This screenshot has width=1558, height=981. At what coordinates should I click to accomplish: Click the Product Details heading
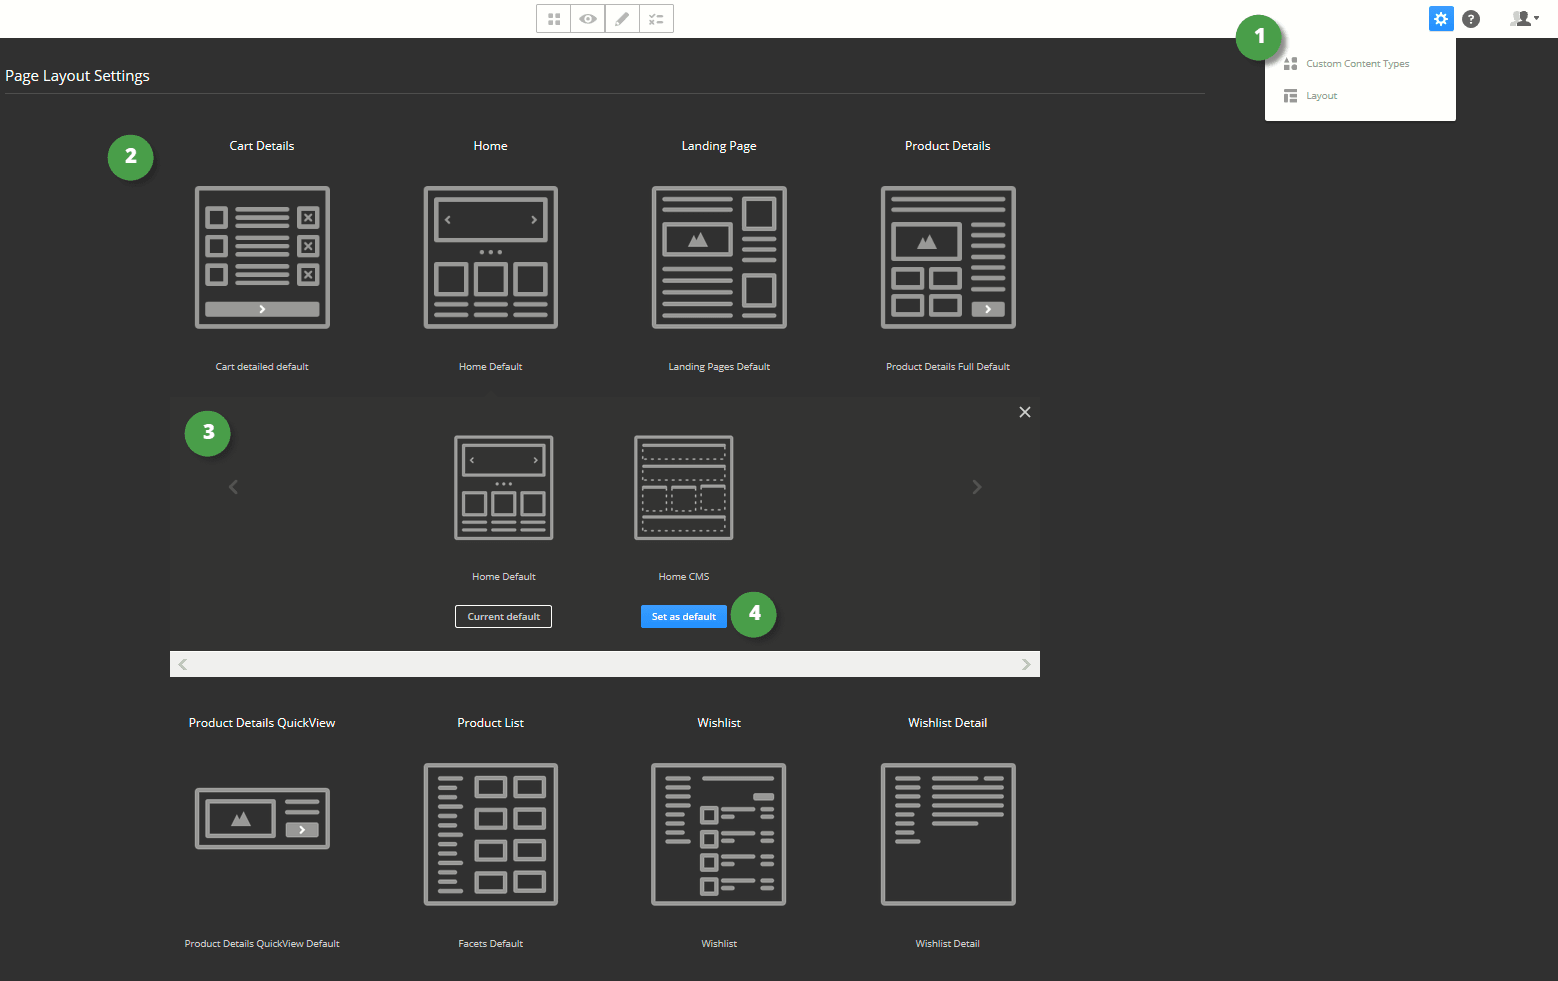pos(948,146)
